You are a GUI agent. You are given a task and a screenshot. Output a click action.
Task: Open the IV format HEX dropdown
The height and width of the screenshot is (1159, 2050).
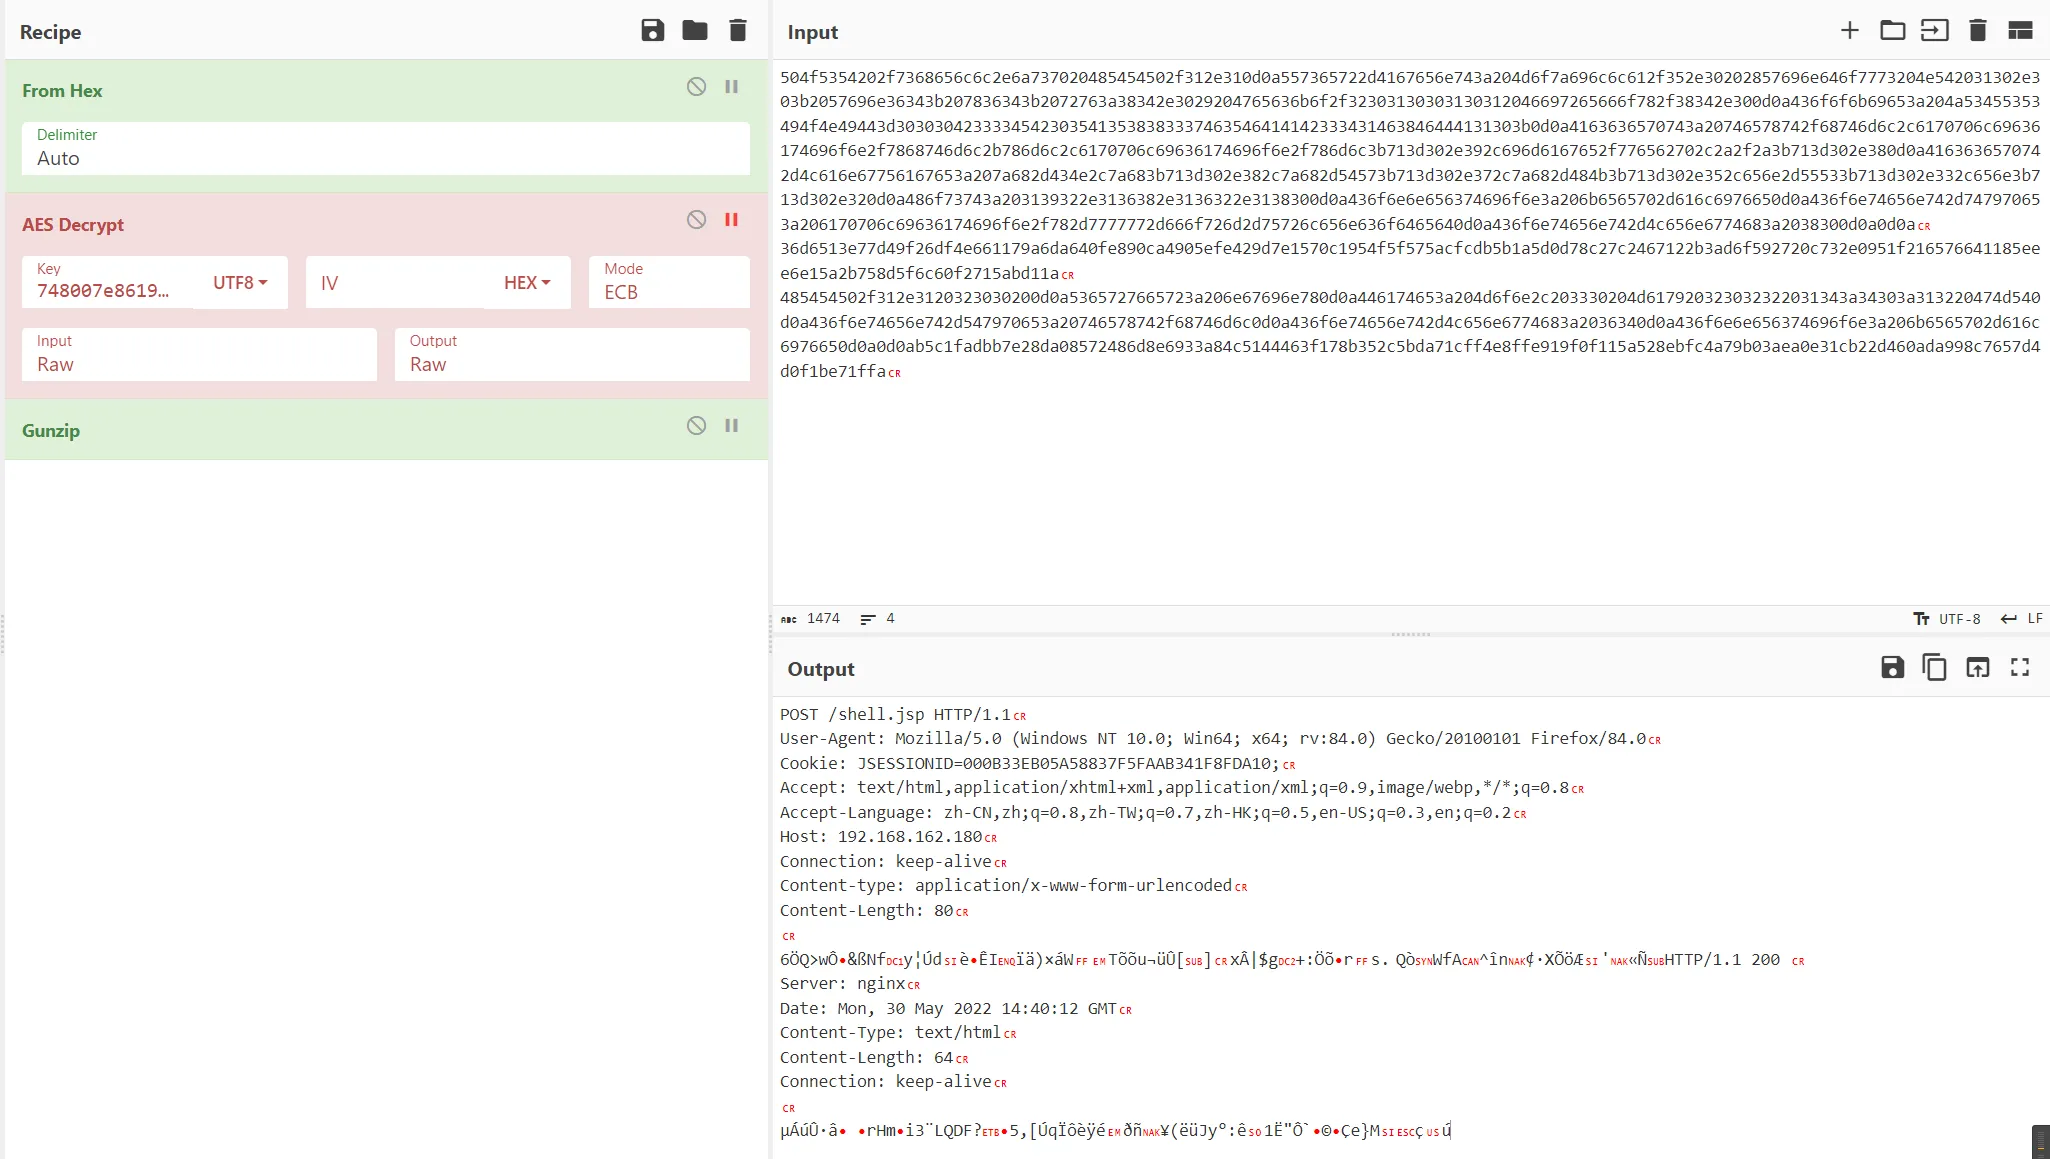click(527, 283)
